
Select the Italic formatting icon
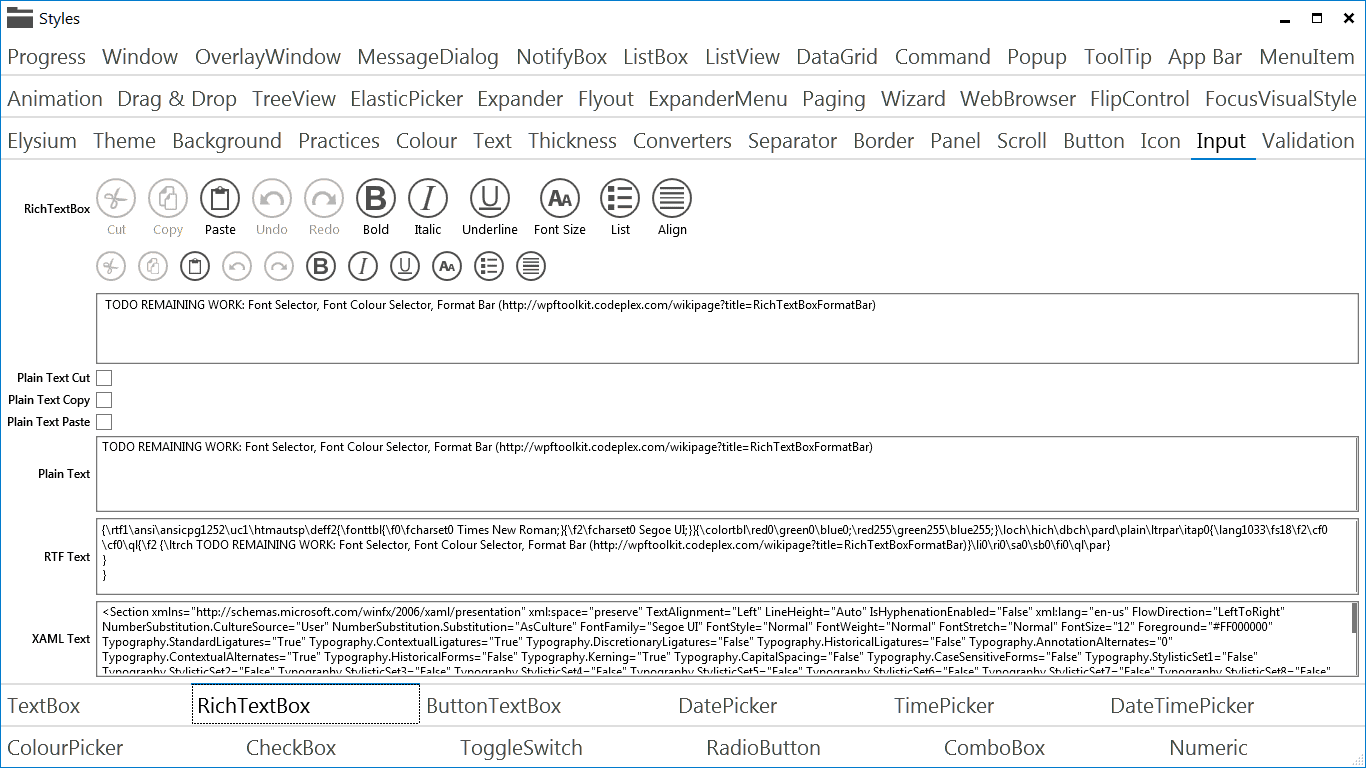click(428, 200)
